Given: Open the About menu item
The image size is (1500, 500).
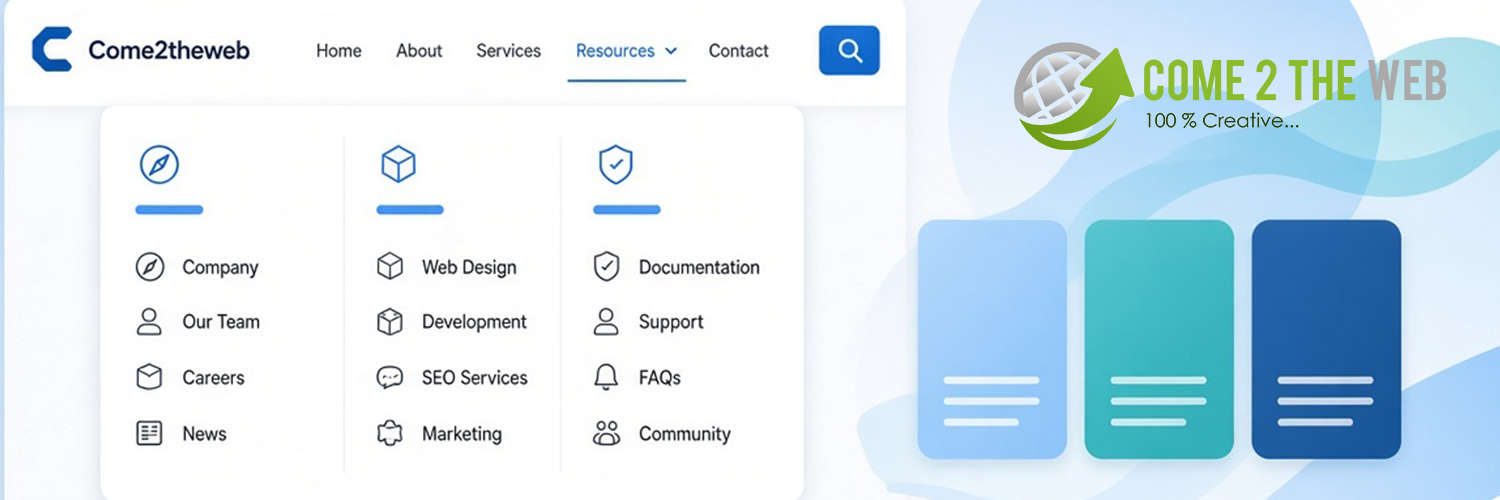Looking at the screenshot, I should pyautogui.click(x=419, y=51).
